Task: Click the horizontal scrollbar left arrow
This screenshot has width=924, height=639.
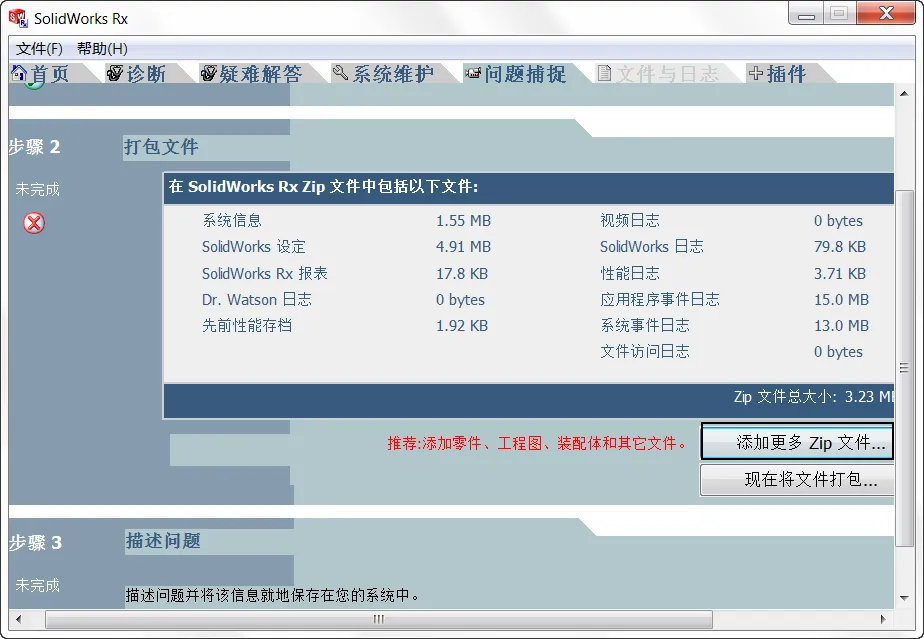Action: 19,619
